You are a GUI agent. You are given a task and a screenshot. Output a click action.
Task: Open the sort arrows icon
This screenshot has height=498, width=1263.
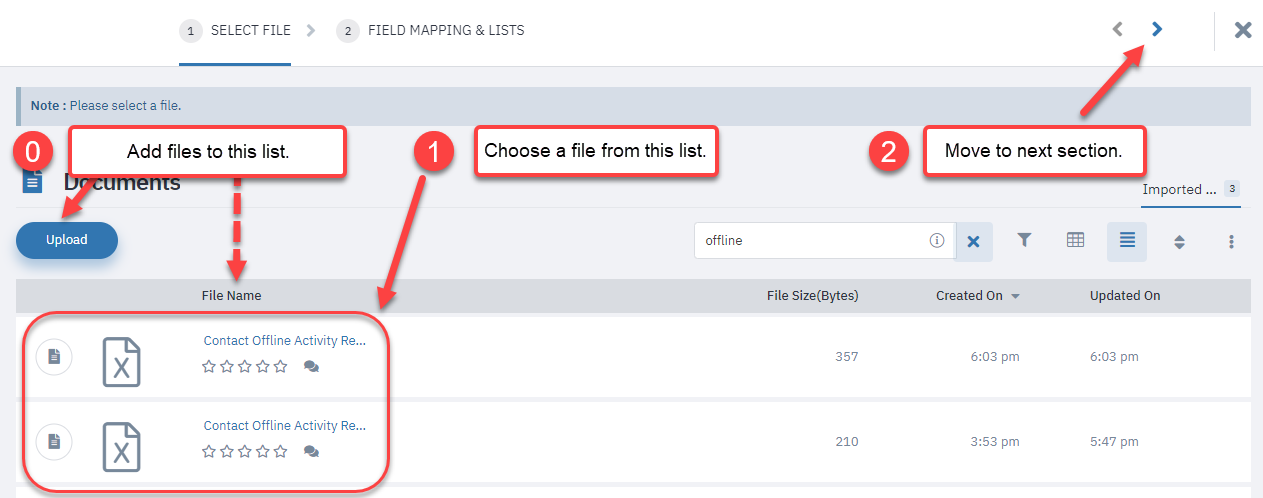coord(1179,241)
